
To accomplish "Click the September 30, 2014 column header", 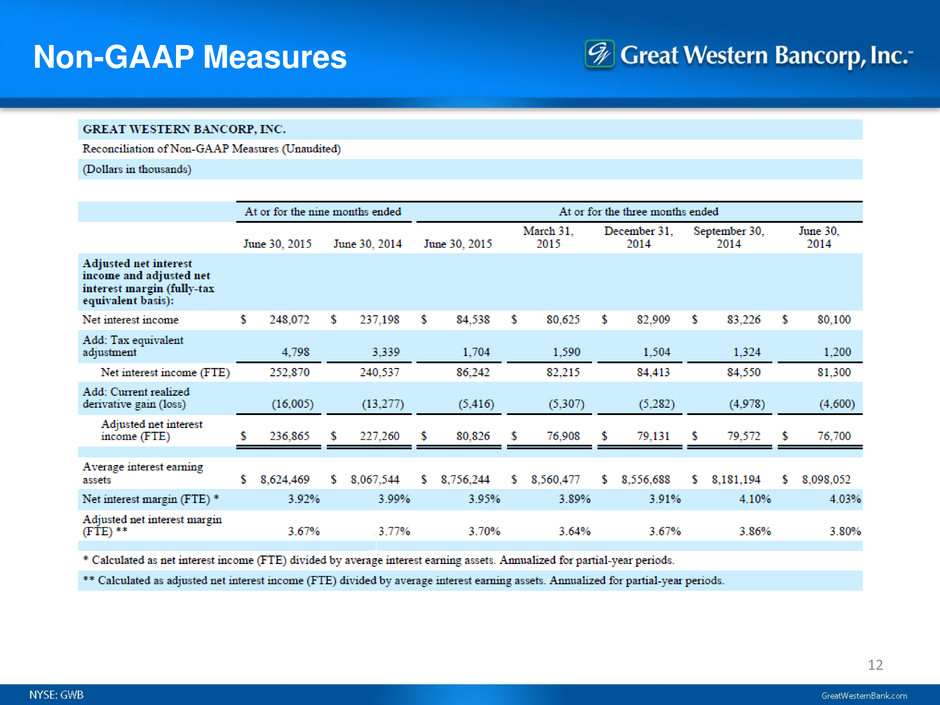I will point(729,237).
